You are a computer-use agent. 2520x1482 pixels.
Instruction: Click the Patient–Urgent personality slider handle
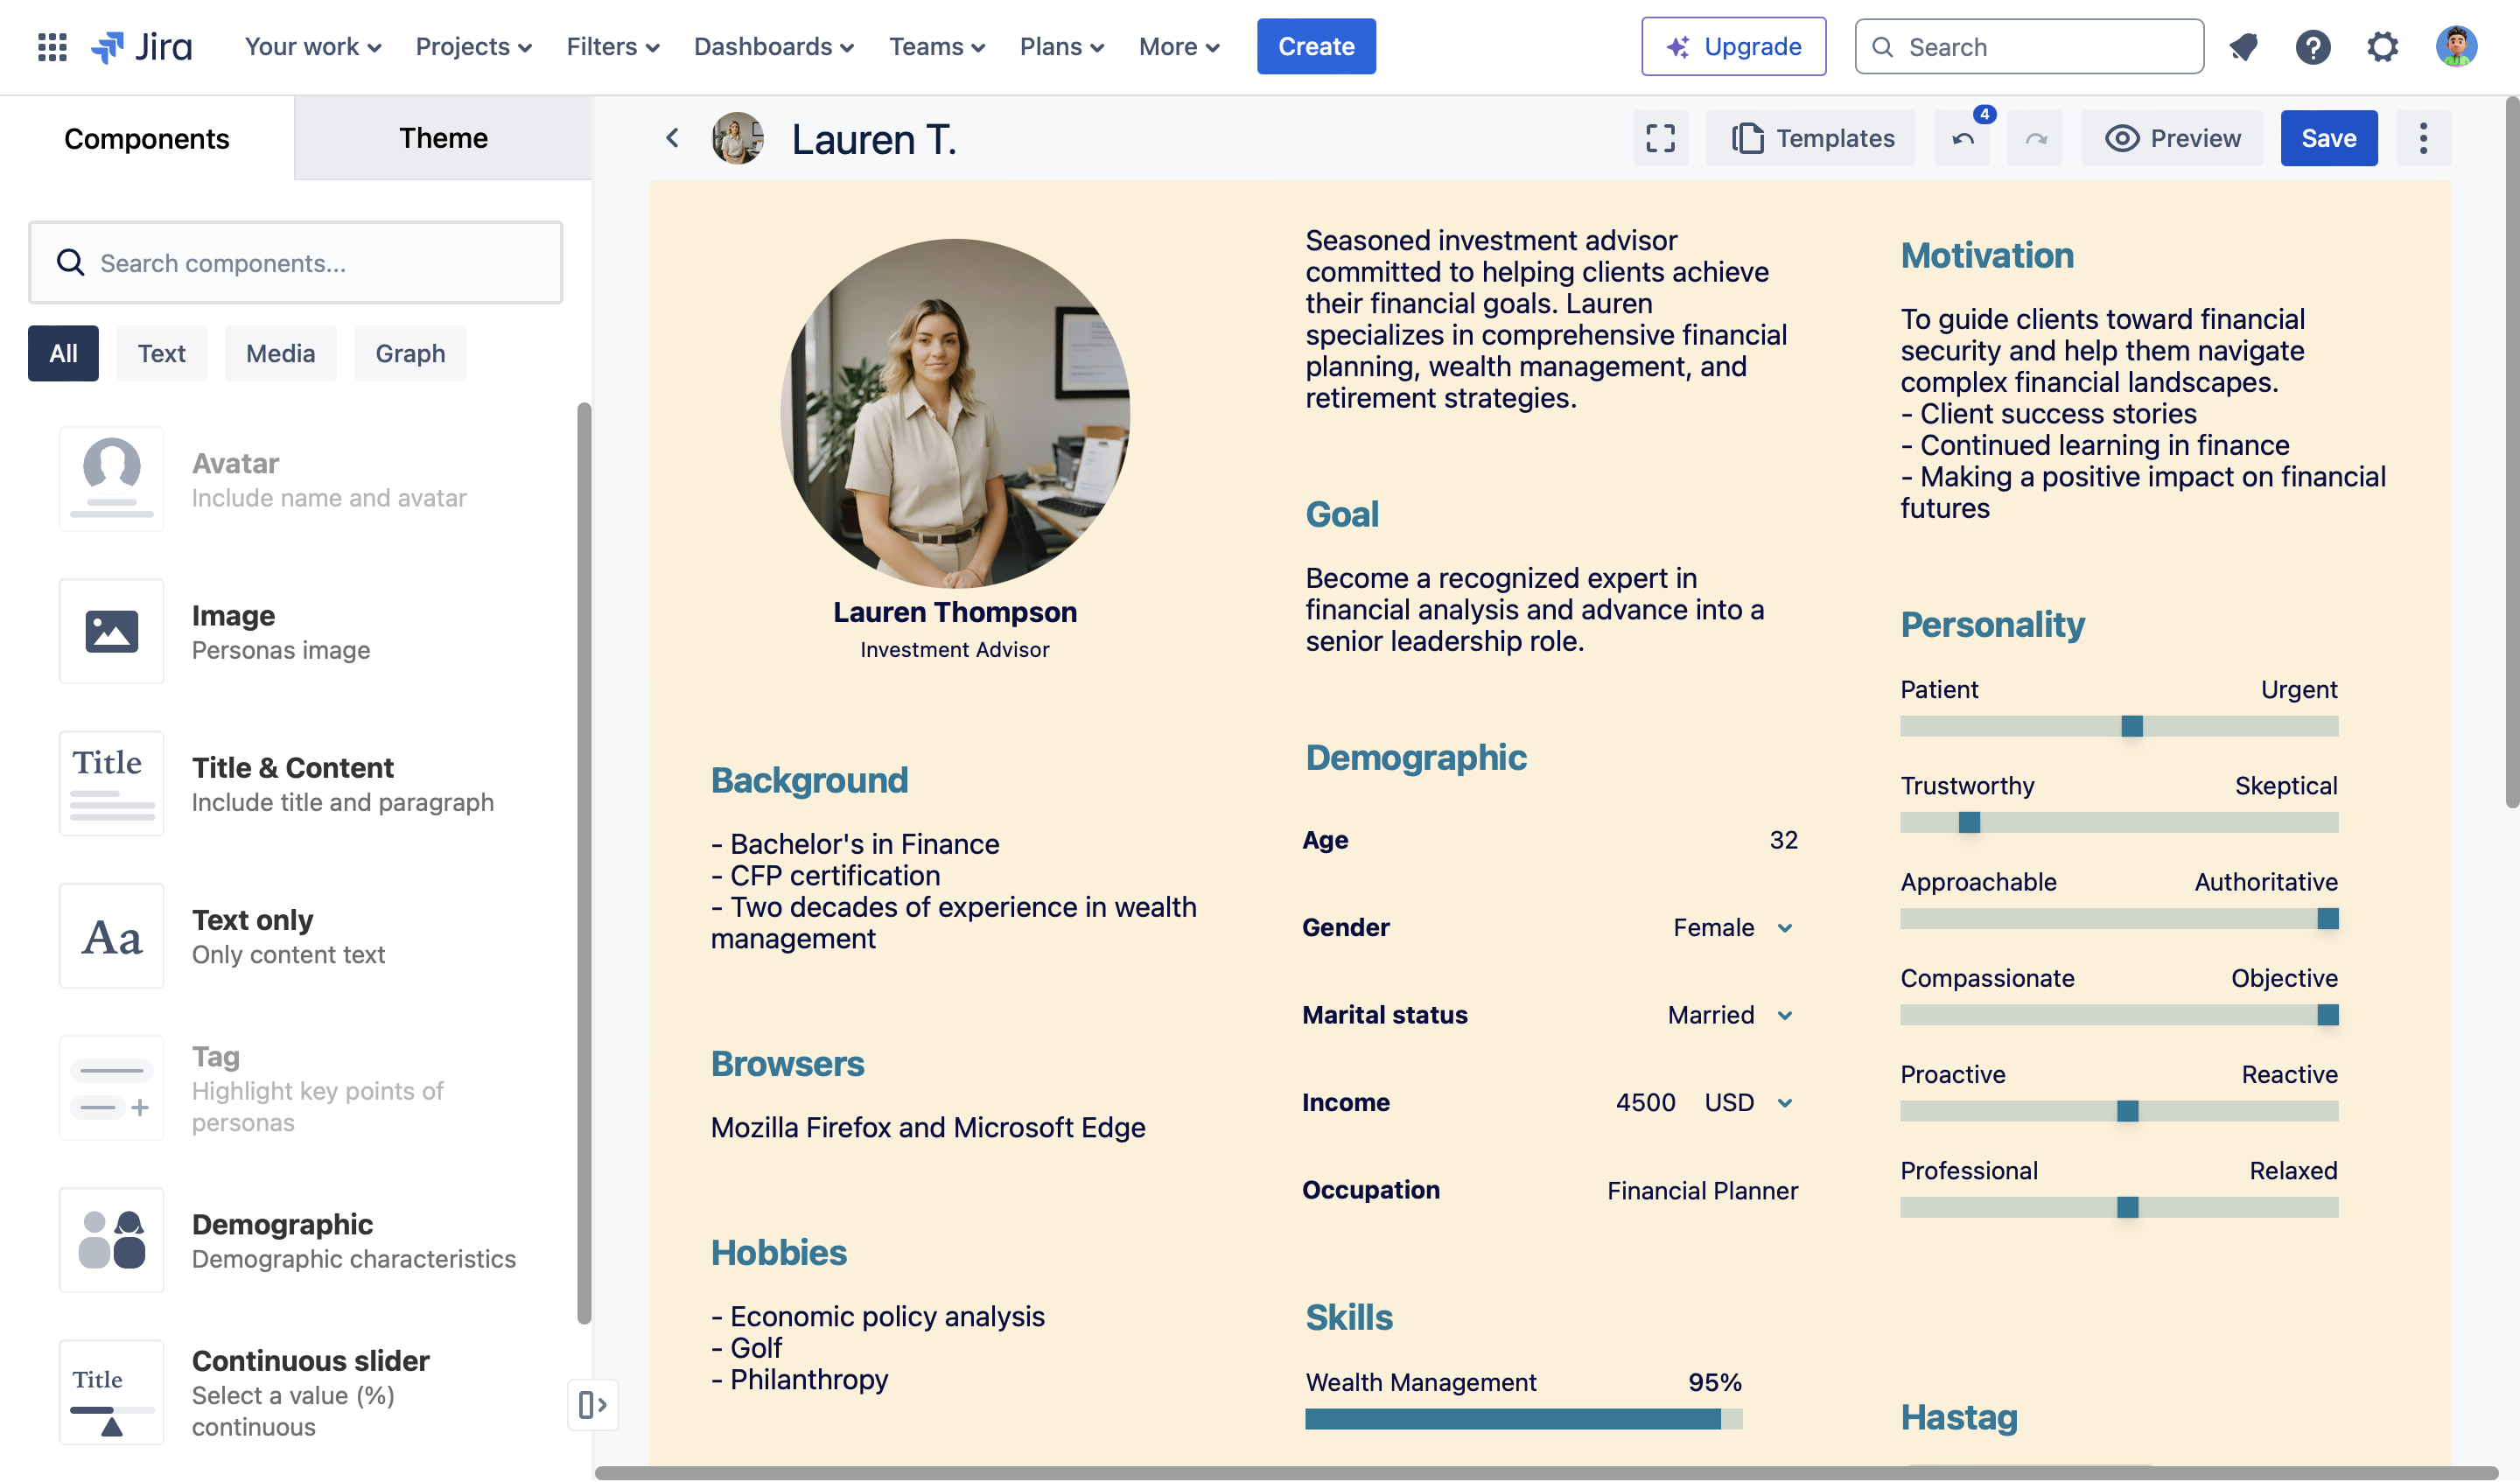click(2131, 726)
